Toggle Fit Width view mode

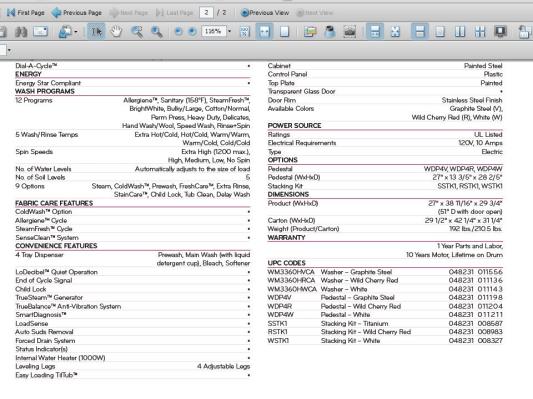pos(264,32)
